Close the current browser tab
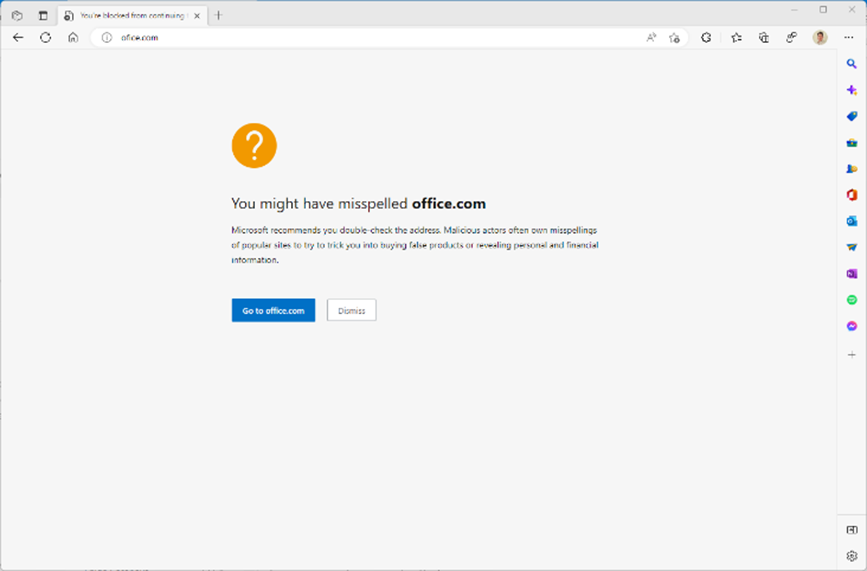 (x=198, y=15)
